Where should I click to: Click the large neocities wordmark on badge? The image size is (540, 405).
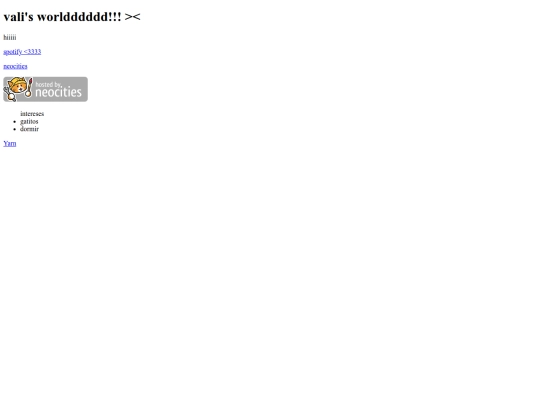tap(59, 92)
